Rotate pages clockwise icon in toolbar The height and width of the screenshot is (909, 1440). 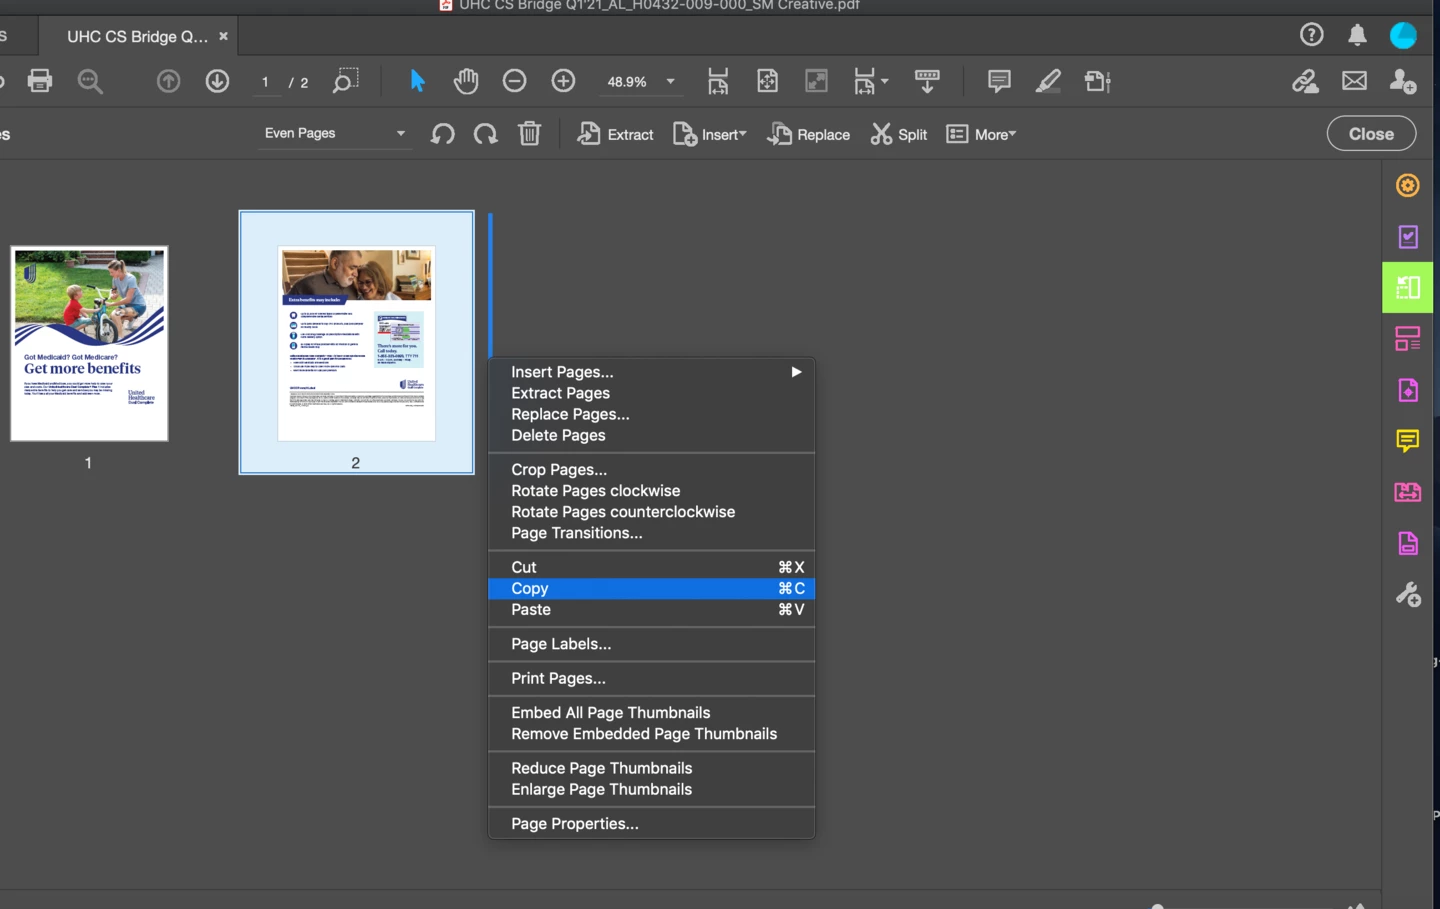click(486, 134)
